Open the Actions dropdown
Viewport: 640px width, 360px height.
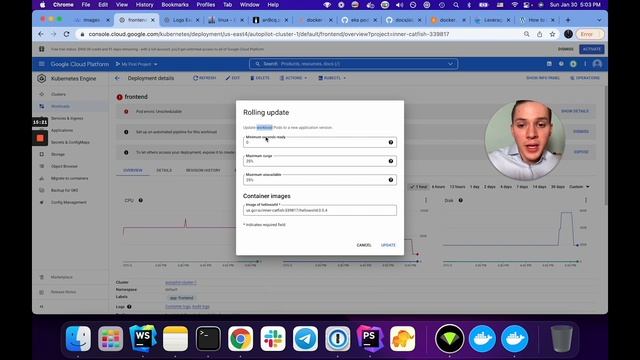[293, 78]
